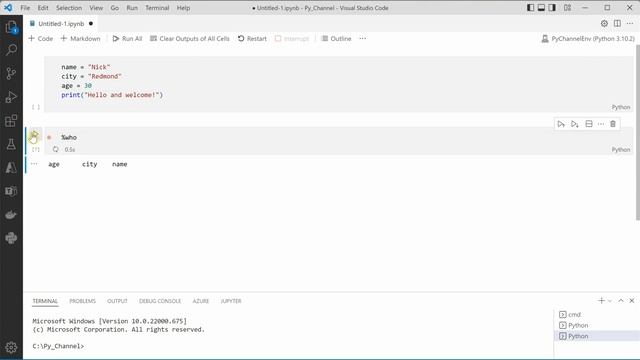Clear Outputs of All Cells
Image resolution: width=640 pixels, height=360 pixels.
tap(190, 38)
